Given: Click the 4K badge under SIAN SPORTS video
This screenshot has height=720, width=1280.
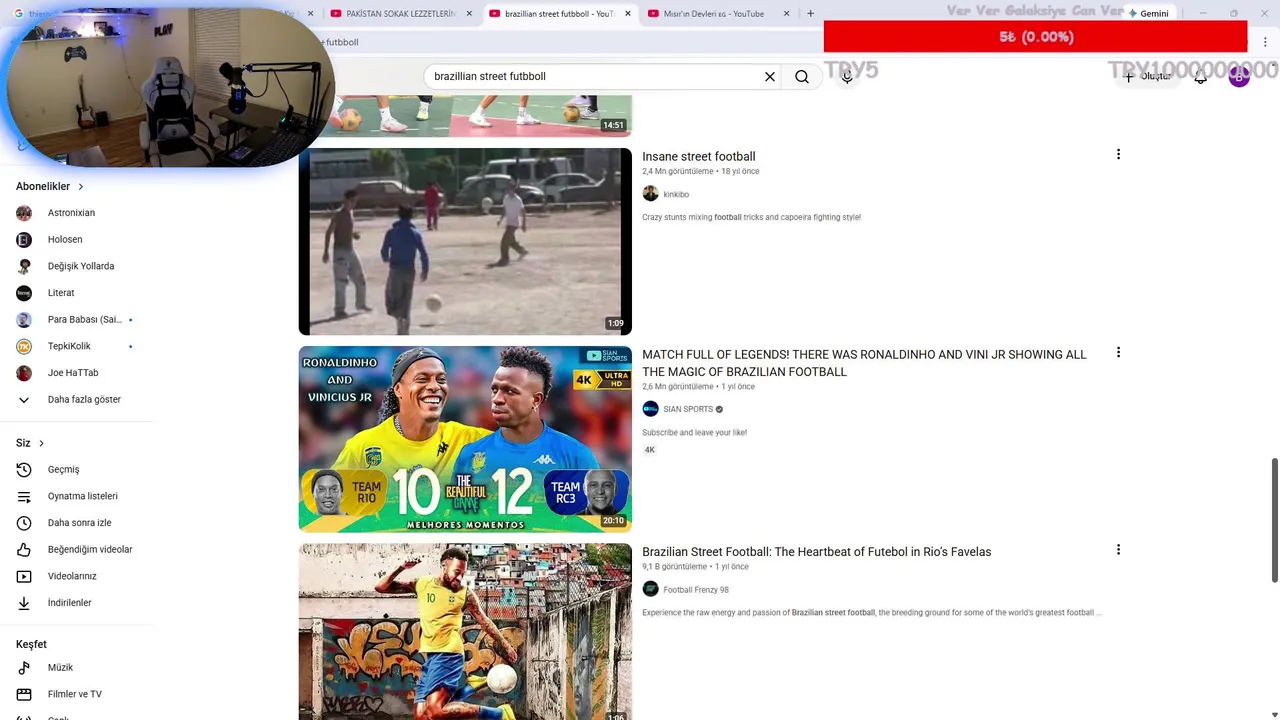Looking at the screenshot, I should pyautogui.click(x=649, y=450).
